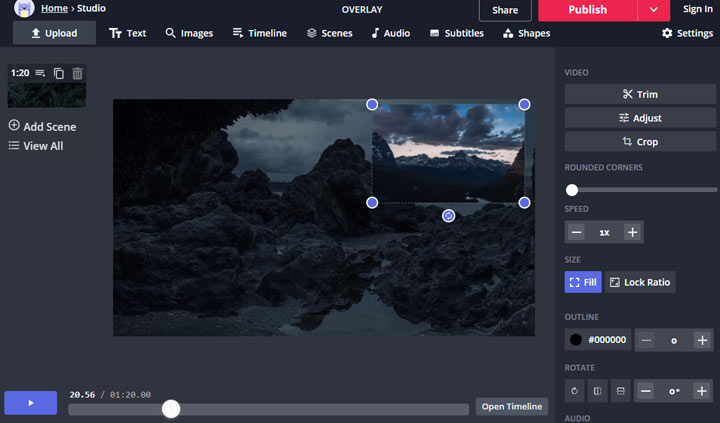Open the Text tool
The image size is (720, 423).
click(128, 33)
